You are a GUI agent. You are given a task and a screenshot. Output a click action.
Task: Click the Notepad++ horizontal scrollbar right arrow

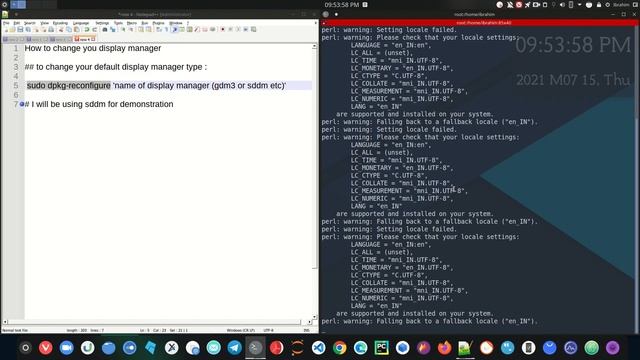309,322
